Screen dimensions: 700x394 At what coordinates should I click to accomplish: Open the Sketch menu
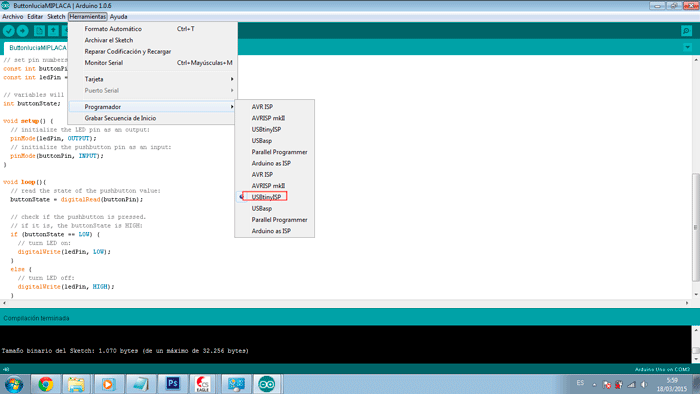pyautogui.click(x=56, y=17)
